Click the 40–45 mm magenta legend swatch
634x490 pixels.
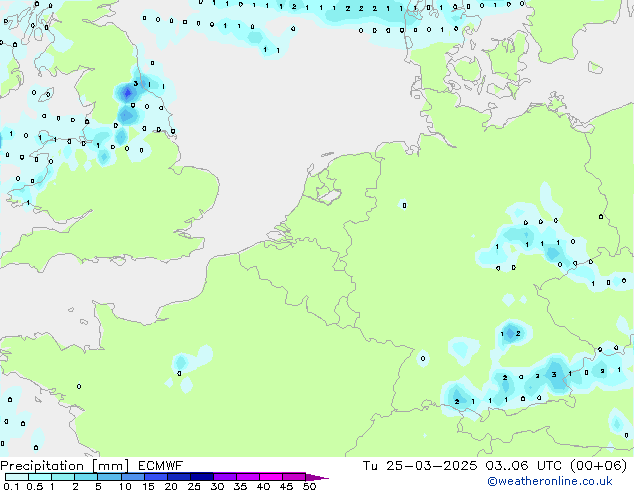[271, 477]
